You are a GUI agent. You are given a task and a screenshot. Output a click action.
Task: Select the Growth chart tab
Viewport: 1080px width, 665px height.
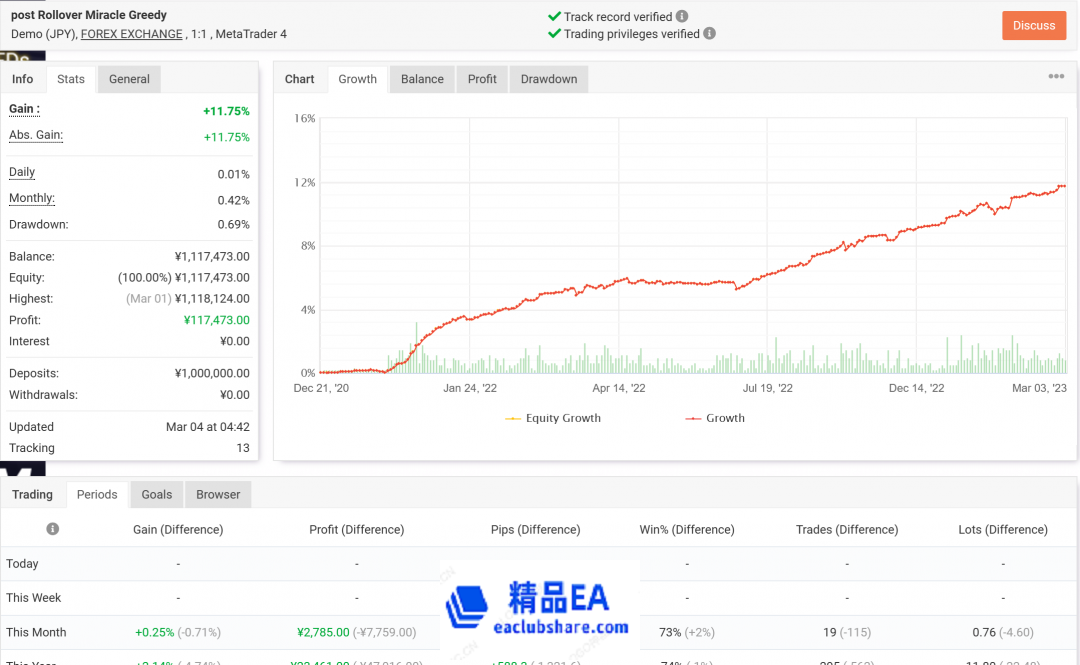[357, 79]
